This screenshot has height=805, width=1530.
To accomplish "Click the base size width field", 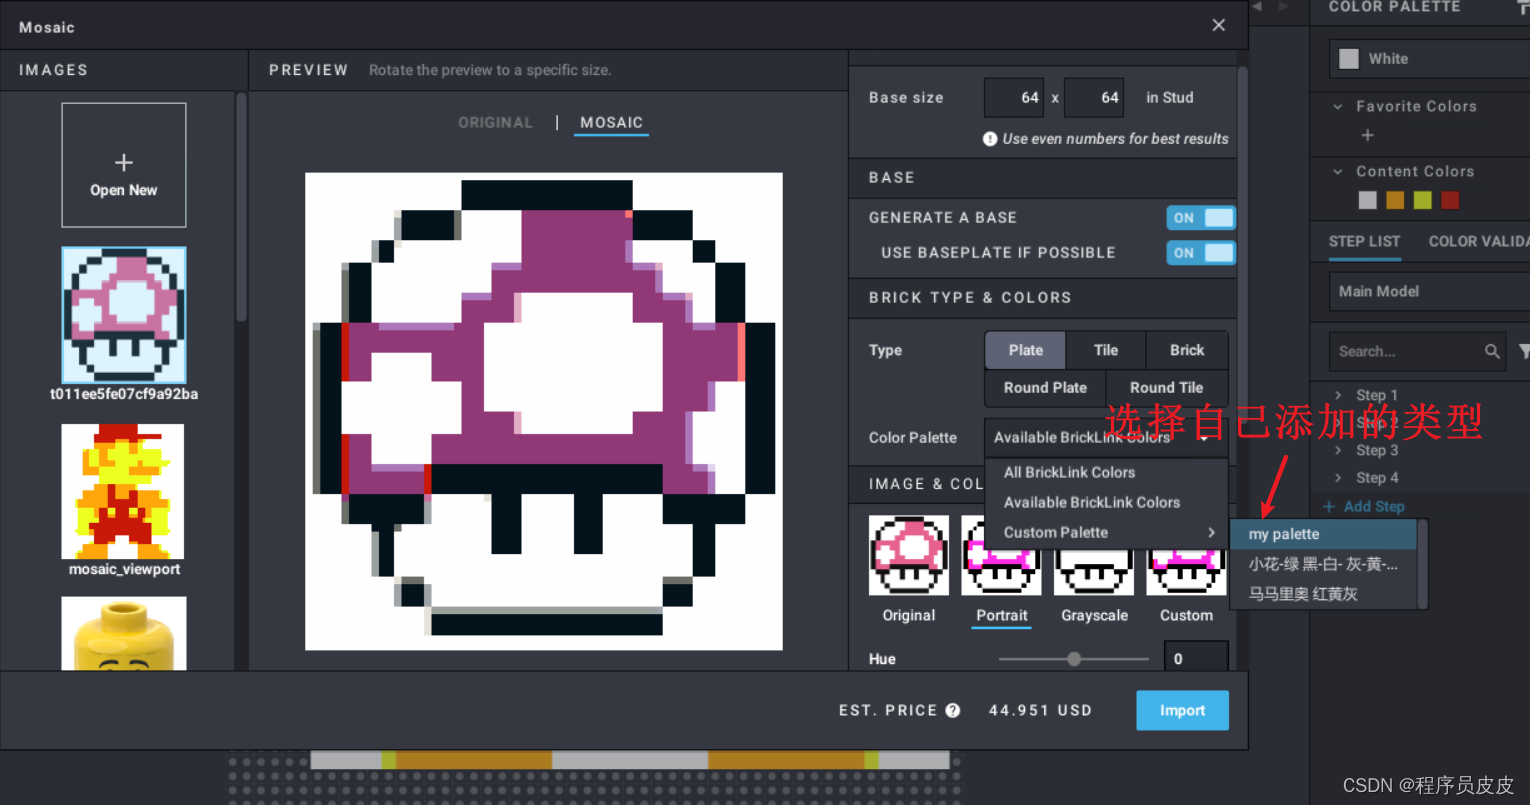I will [1014, 97].
